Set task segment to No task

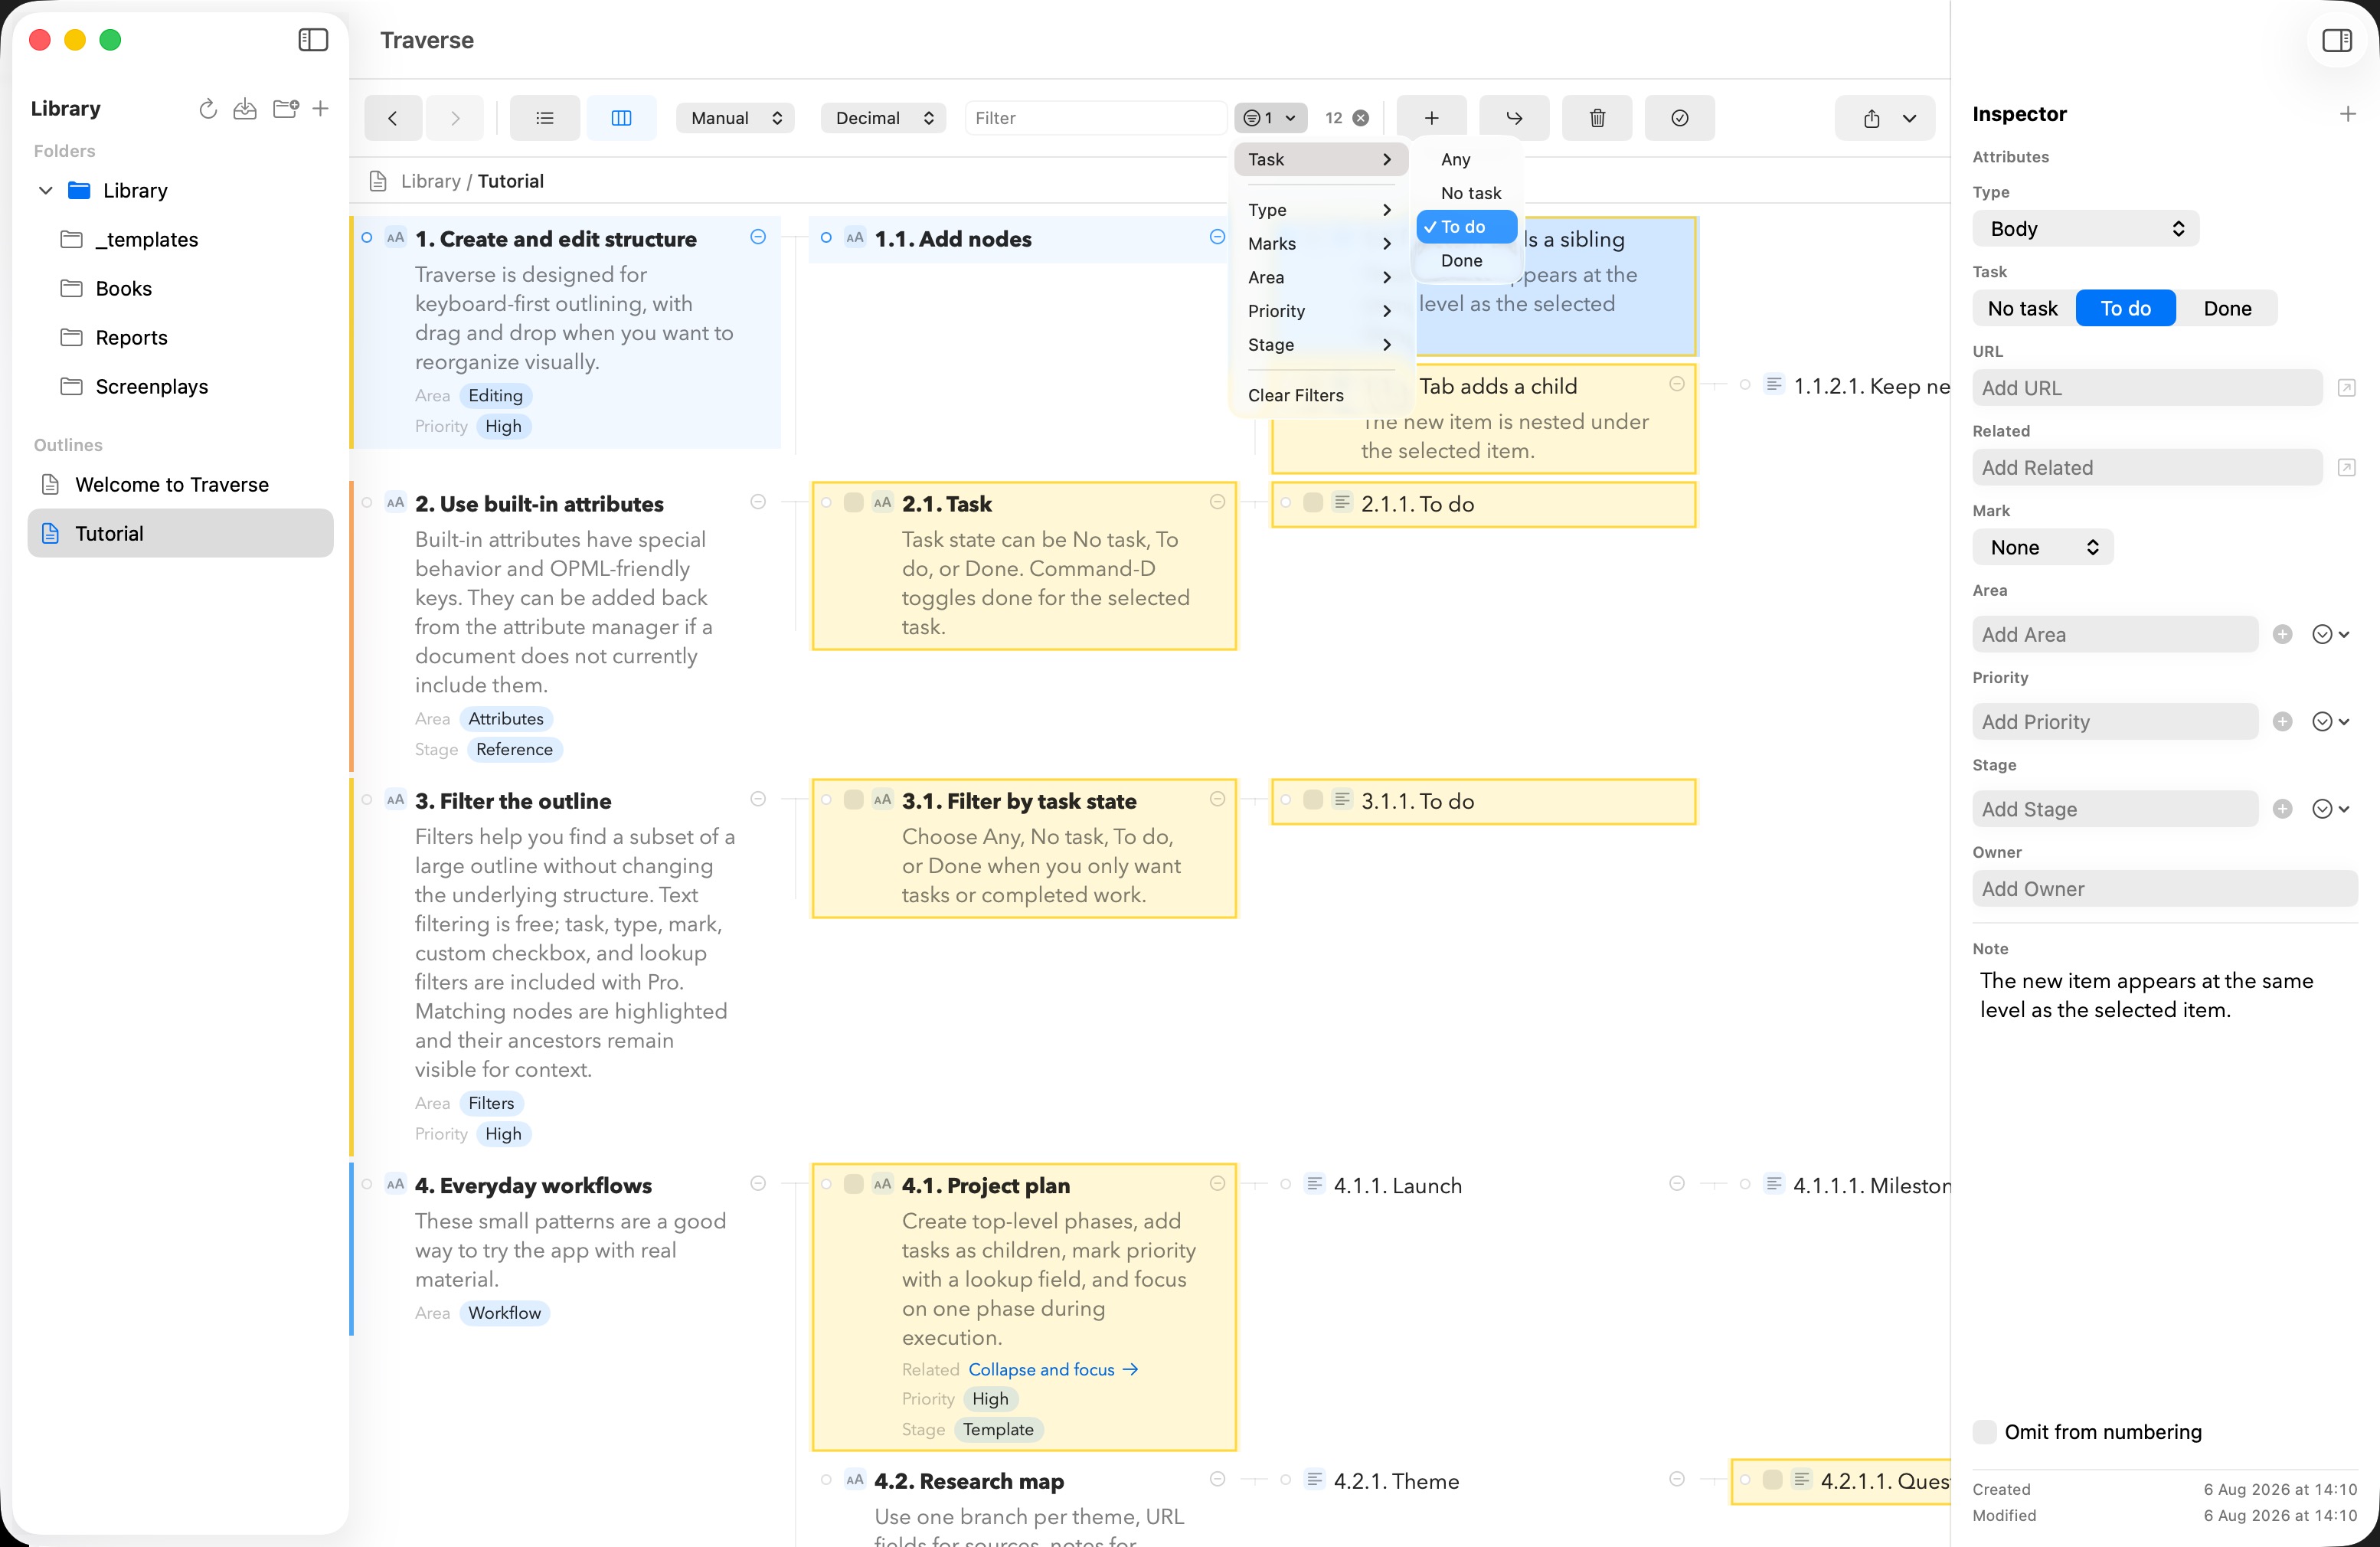[x=2023, y=308]
